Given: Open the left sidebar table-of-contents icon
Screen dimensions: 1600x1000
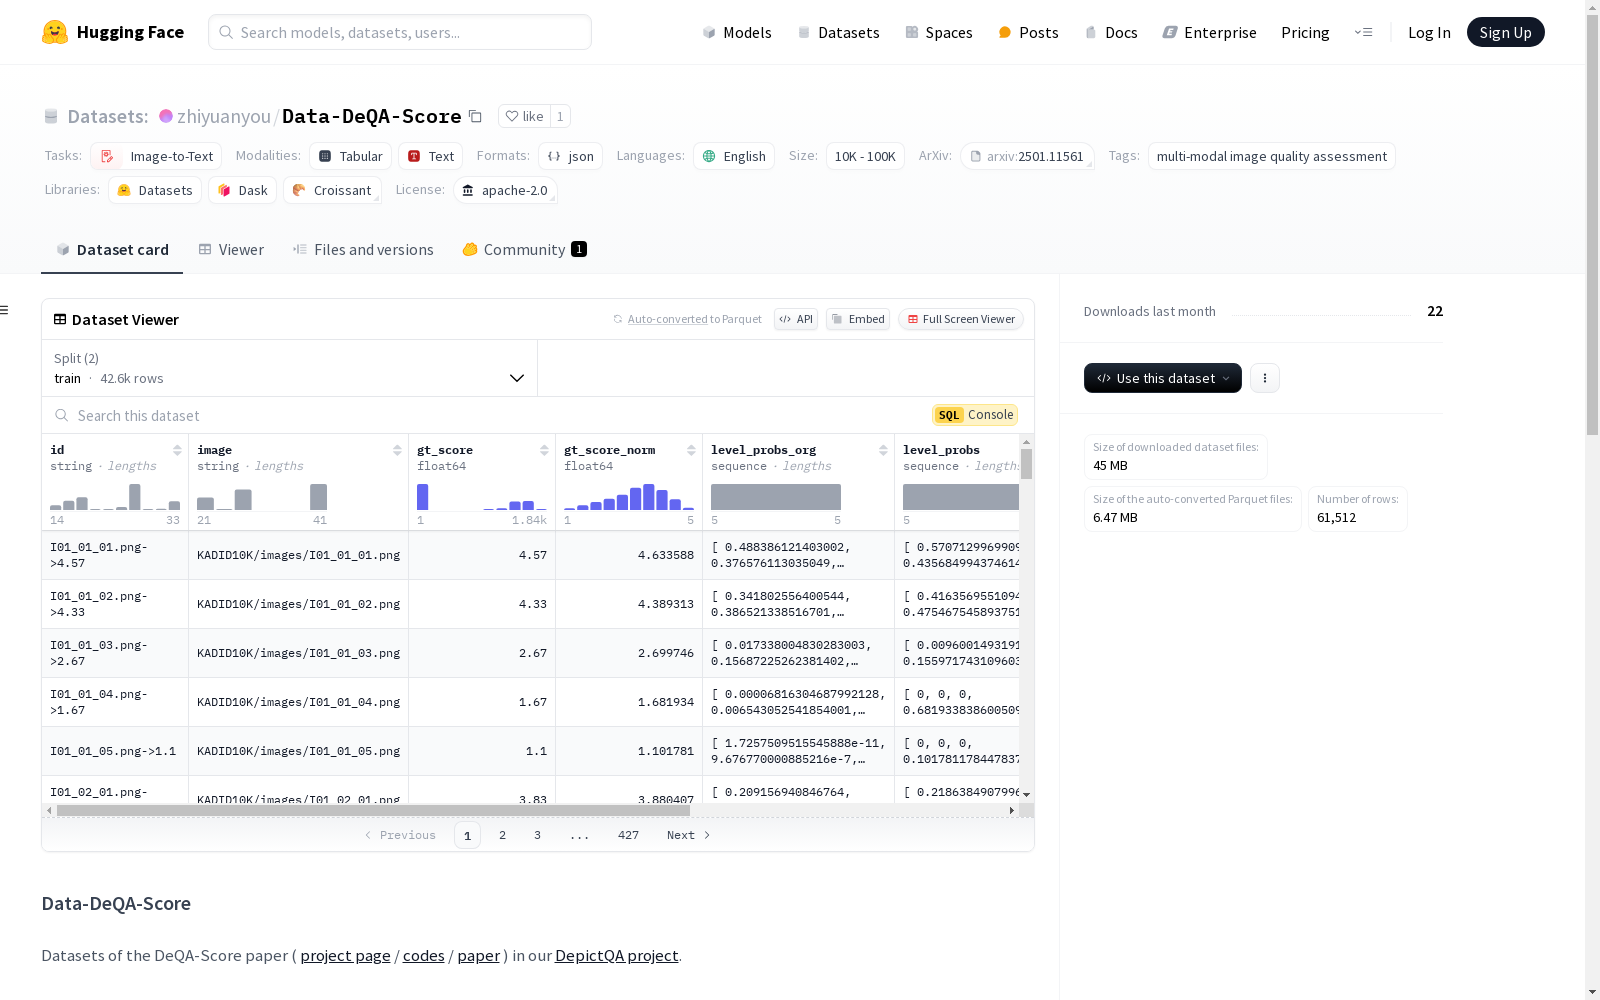Looking at the screenshot, I should coord(4,310).
